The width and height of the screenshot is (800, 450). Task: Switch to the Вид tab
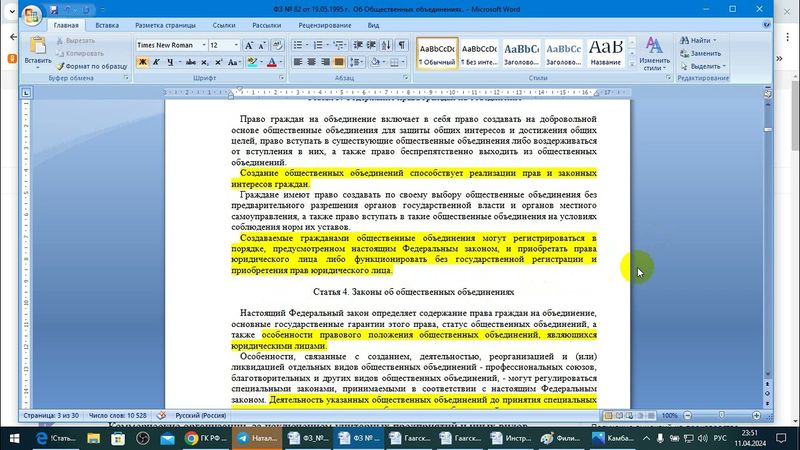tap(373, 25)
